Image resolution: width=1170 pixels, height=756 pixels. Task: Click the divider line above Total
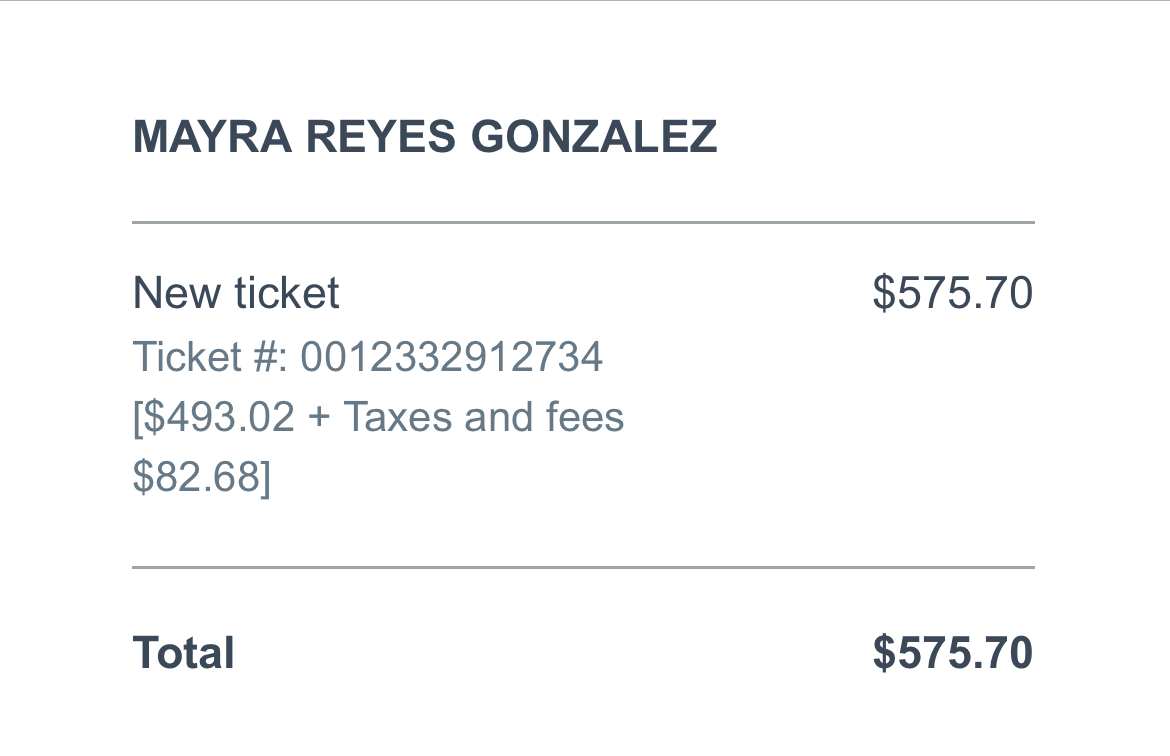pyautogui.click(x=584, y=568)
